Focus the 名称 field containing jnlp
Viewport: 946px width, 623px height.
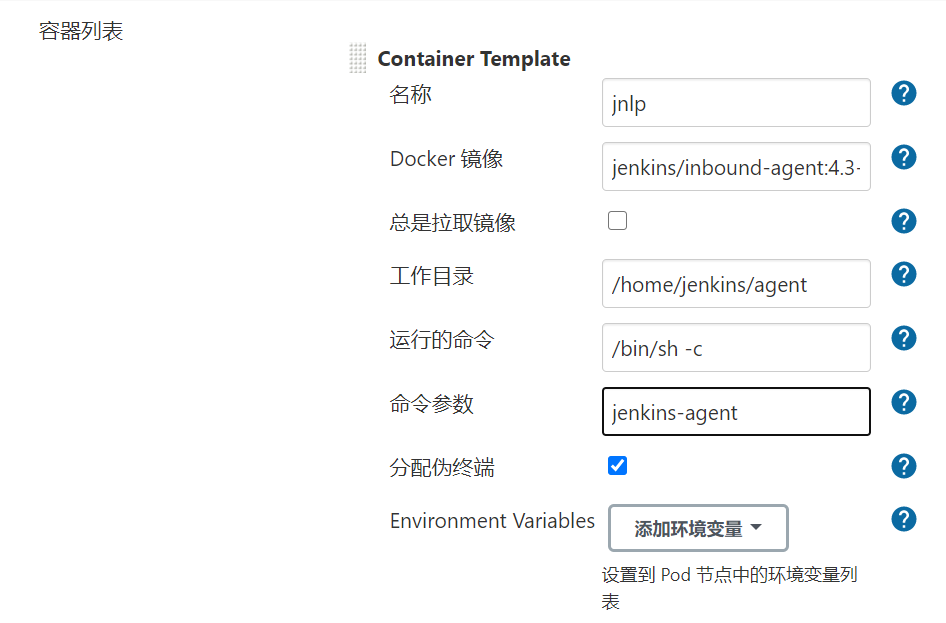736,103
